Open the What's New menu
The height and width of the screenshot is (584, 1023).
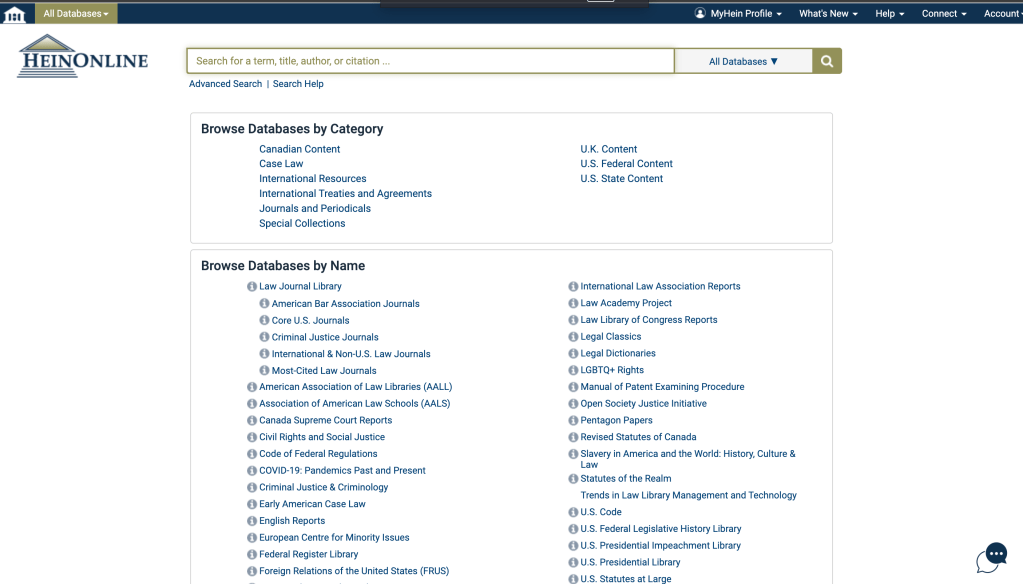coord(829,14)
